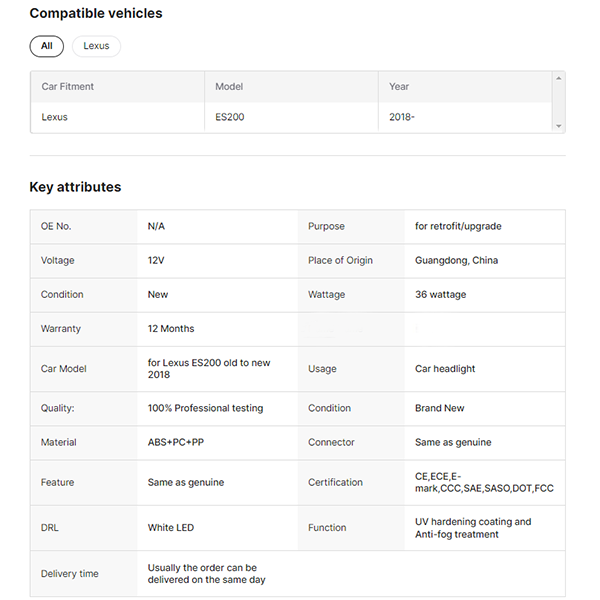Click the ES200 model cell
The height and width of the screenshot is (600, 600).
pos(229,117)
